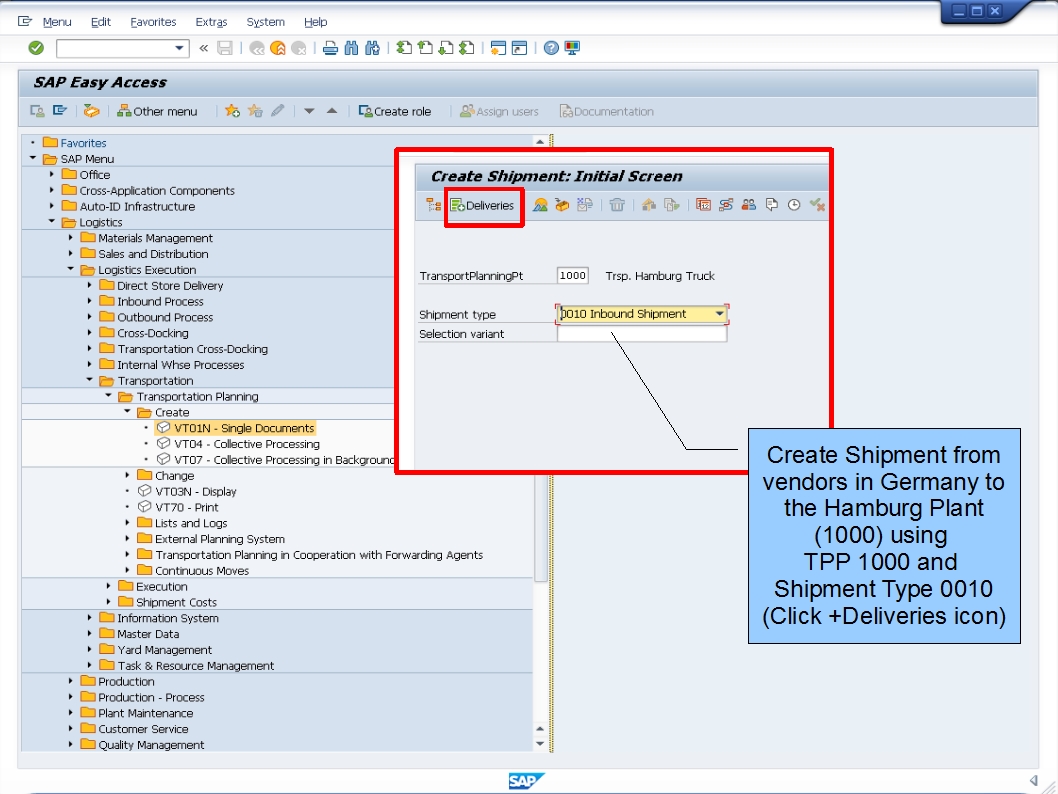Image resolution: width=1058 pixels, height=794 pixels.
Task: Select the partners icon in the shipment toolbar
Action: 748,204
